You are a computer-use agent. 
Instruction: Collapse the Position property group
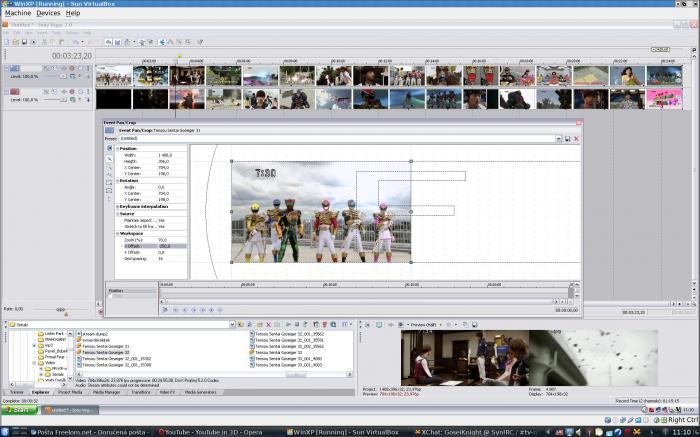pos(117,149)
